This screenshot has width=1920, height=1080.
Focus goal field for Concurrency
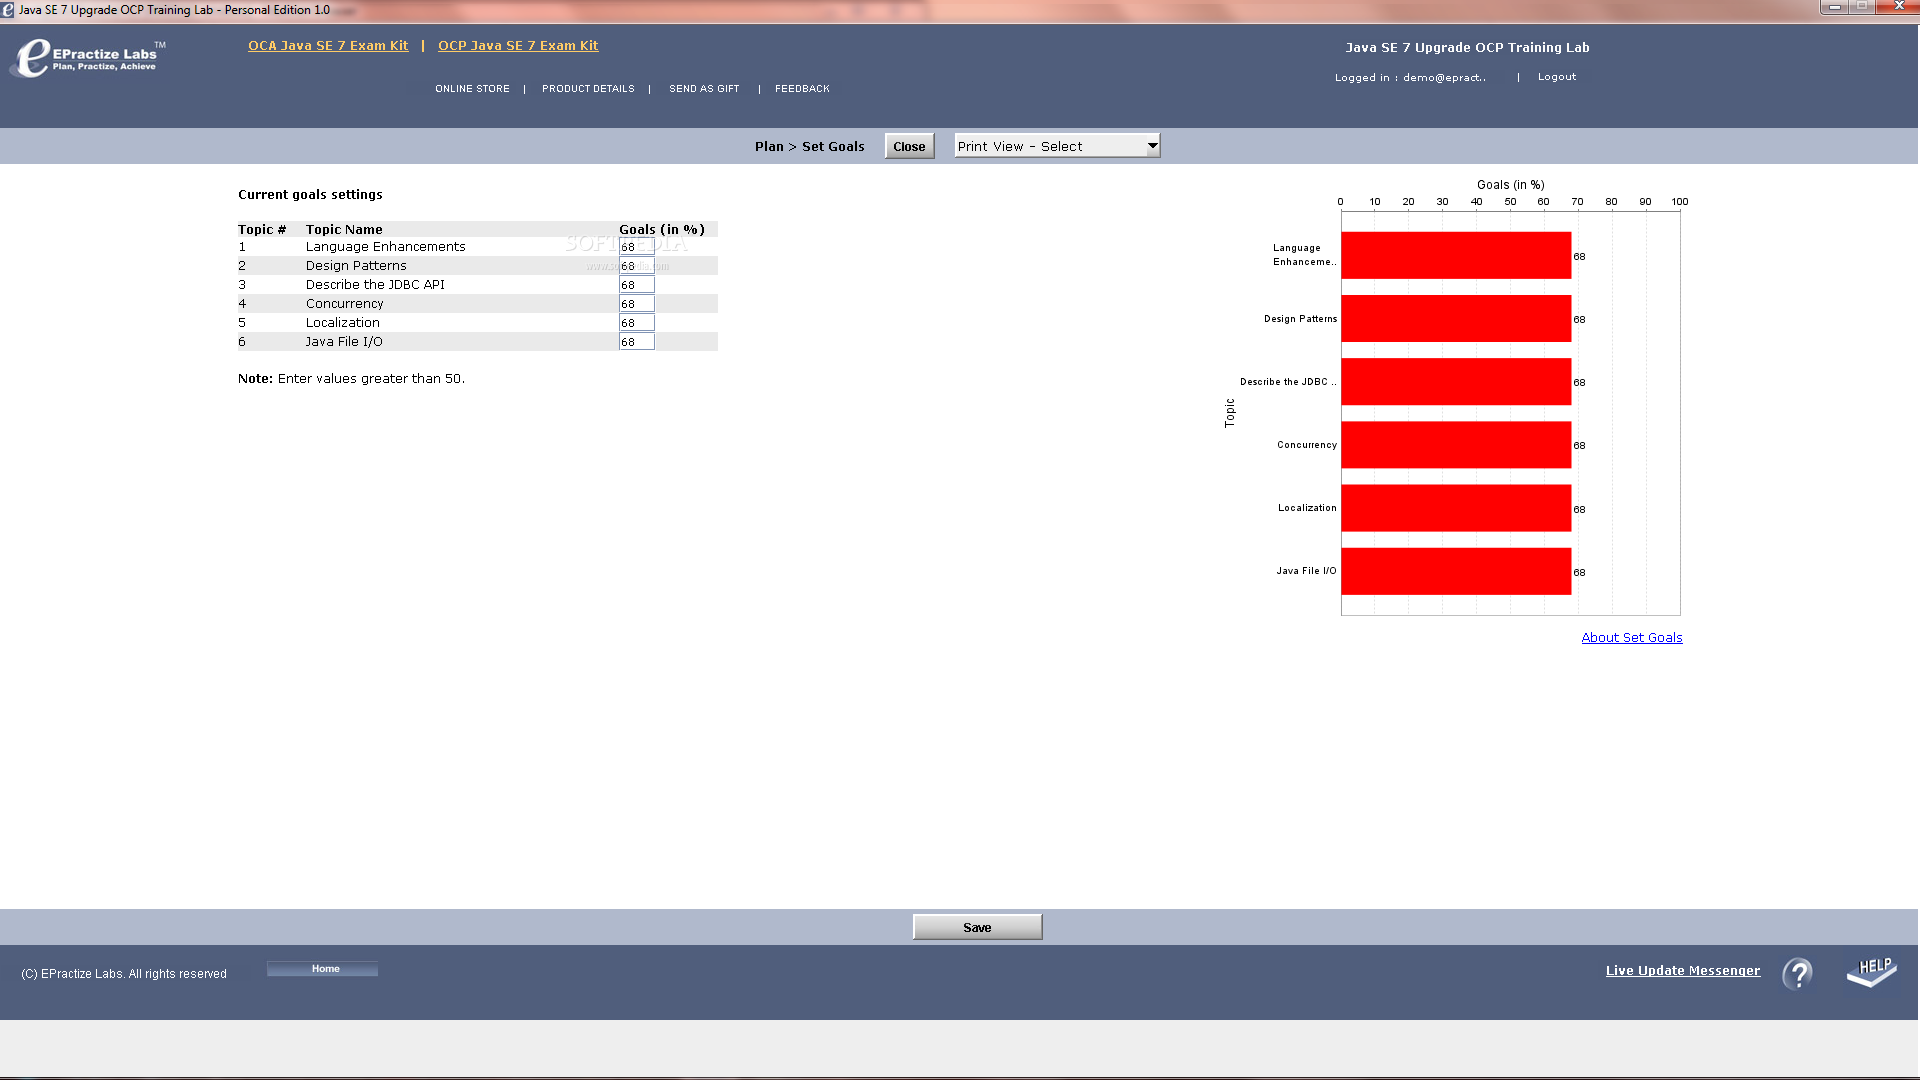pyautogui.click(x=636, y=304)
